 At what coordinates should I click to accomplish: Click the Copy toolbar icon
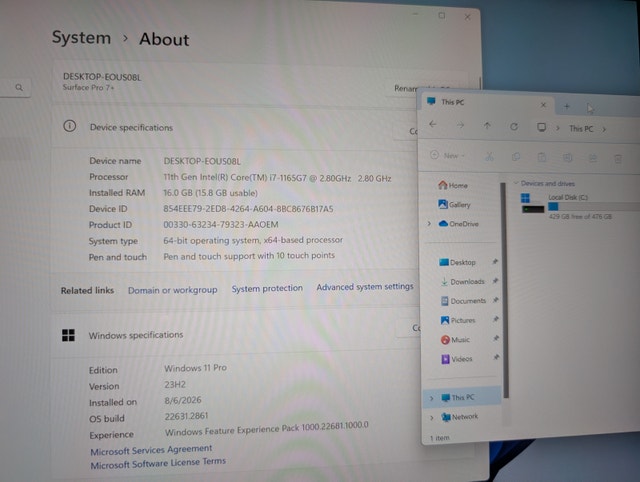pyautogui.click(x=516, y=157)
